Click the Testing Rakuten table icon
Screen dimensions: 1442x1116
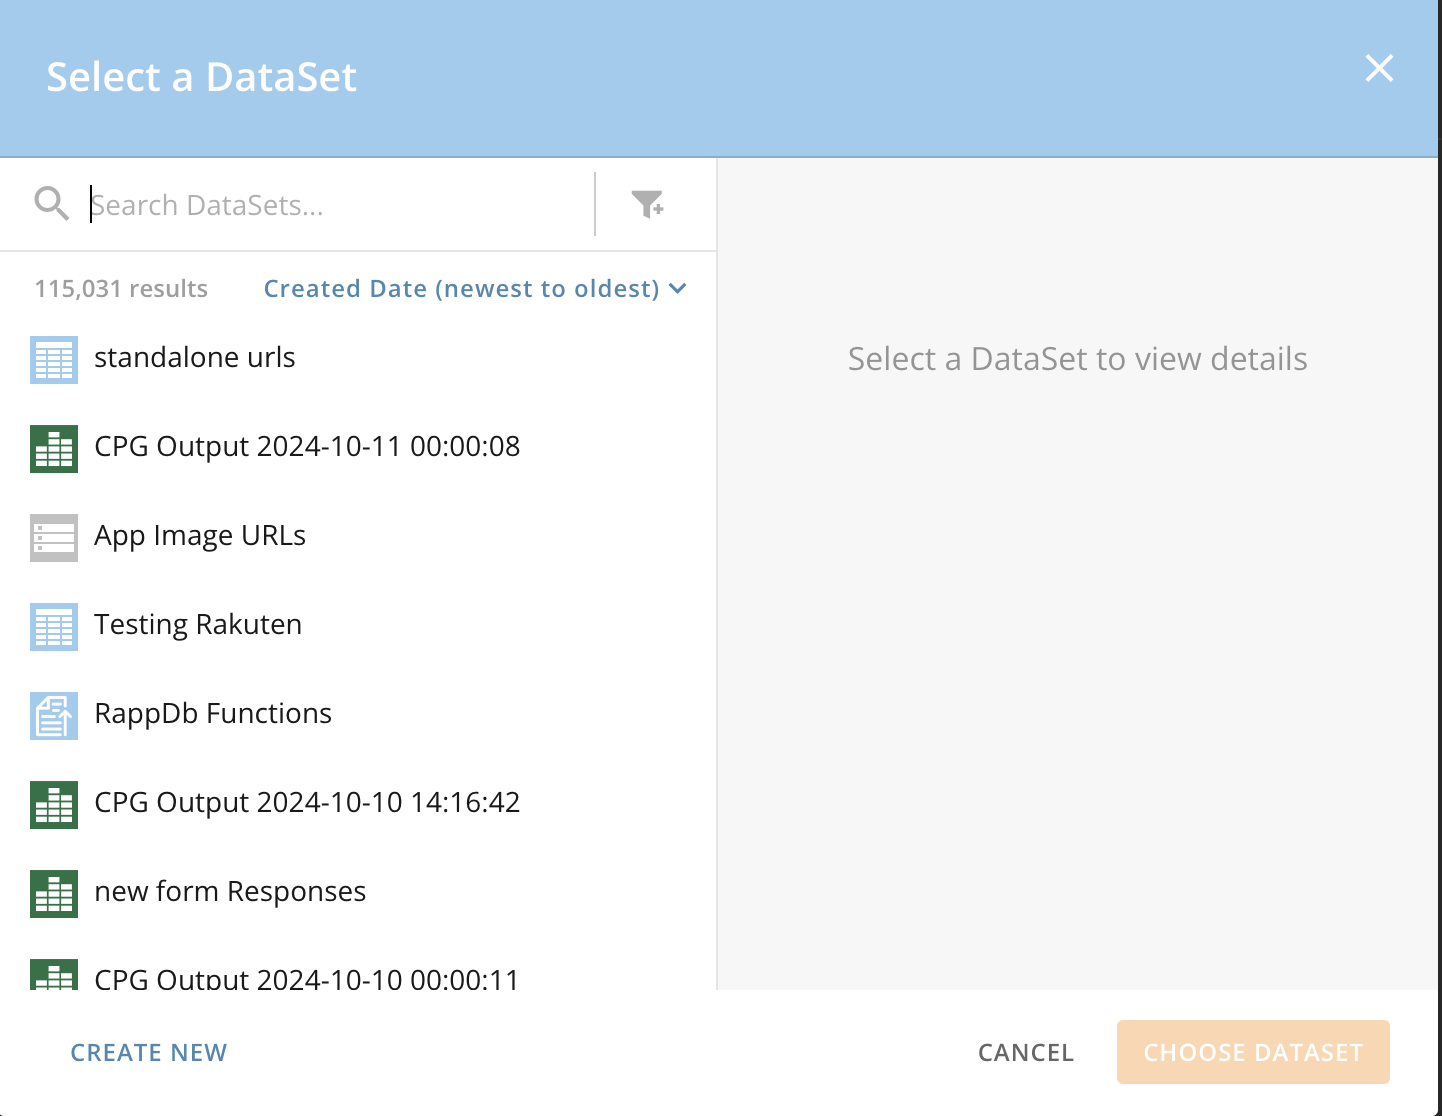tap(53, 626)
